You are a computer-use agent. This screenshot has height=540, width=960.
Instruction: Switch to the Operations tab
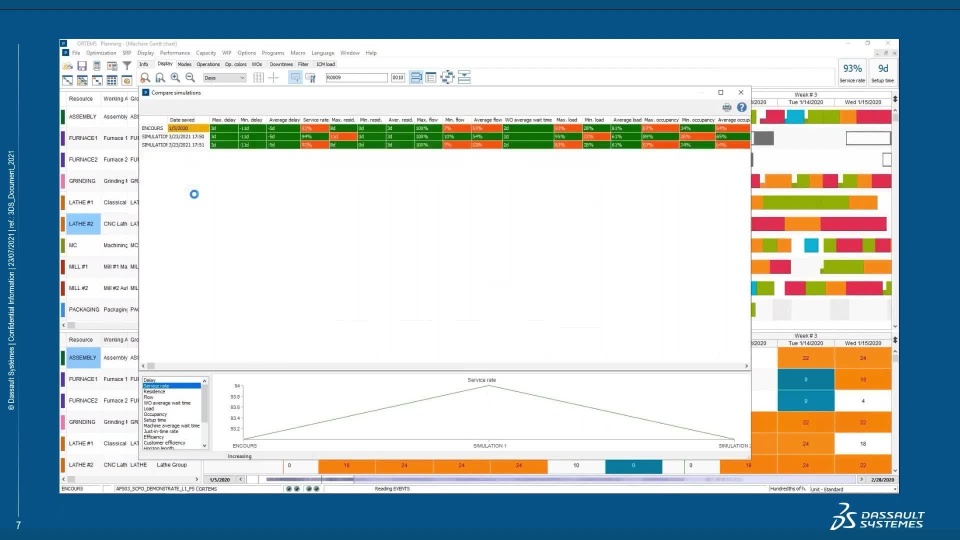click(x=208, y=64)
